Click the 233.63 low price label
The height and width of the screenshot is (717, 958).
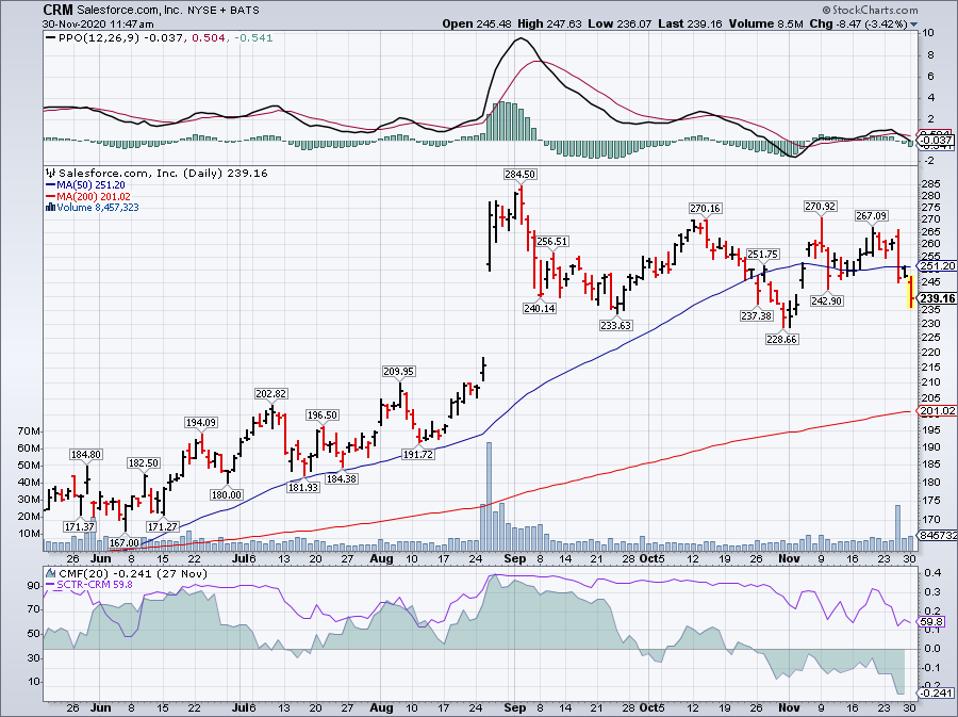click(x=615, y=326)
